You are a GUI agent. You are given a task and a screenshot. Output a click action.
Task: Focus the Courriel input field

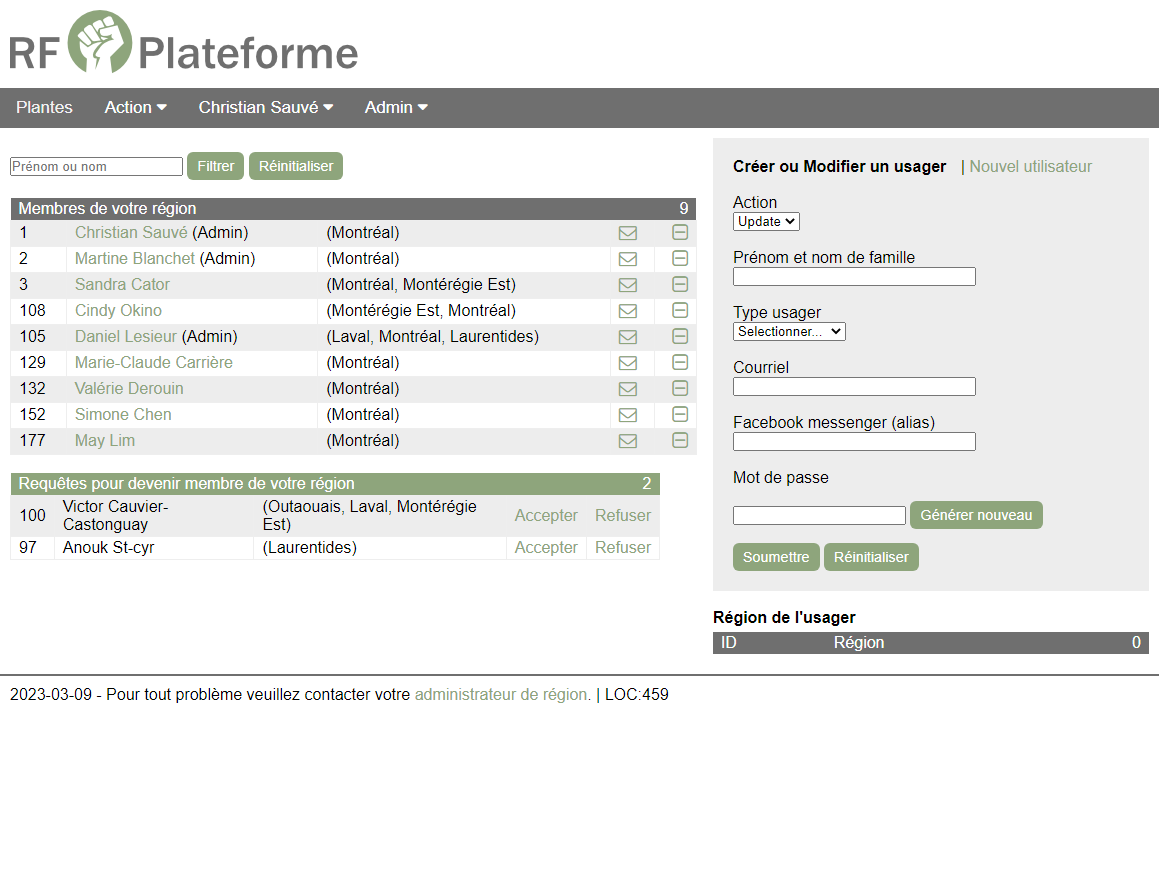point(854,386)
